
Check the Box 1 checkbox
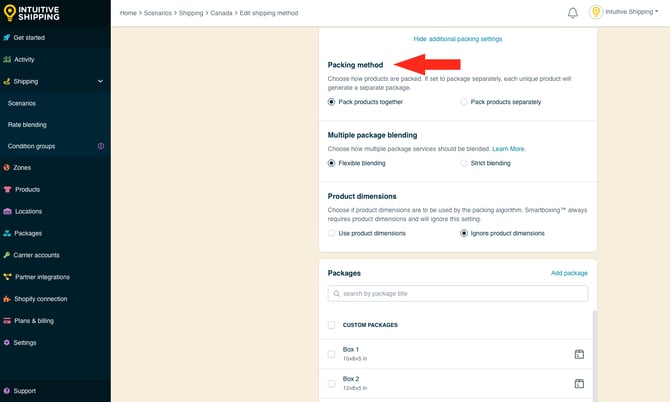(x=332, y=354)
